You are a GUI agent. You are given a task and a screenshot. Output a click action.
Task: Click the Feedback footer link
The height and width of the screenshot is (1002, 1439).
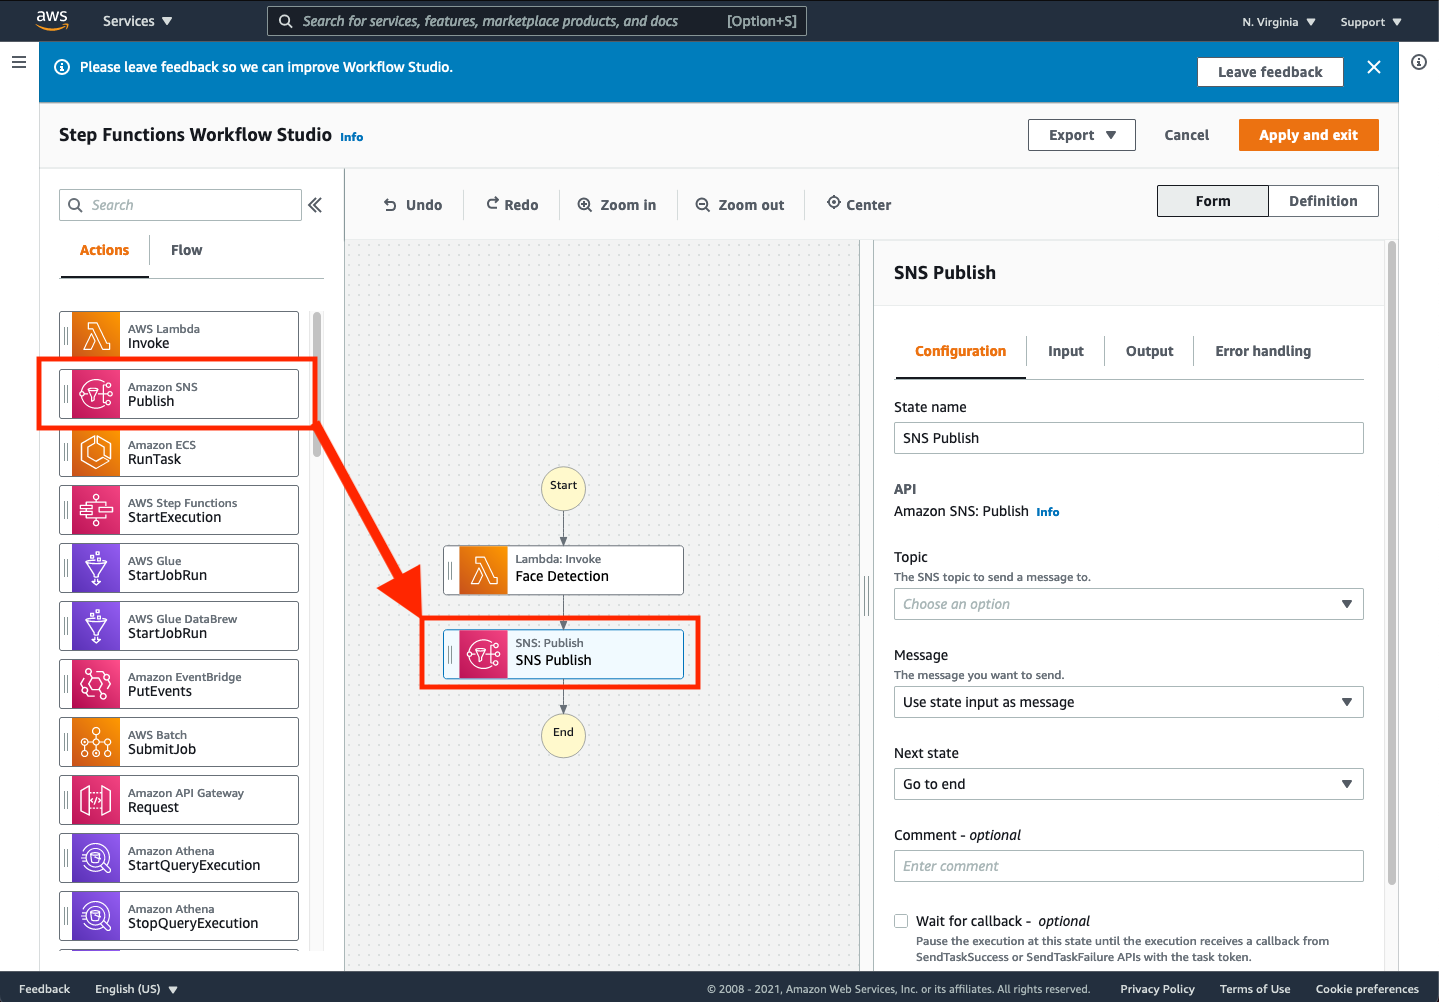click(45, 989)
